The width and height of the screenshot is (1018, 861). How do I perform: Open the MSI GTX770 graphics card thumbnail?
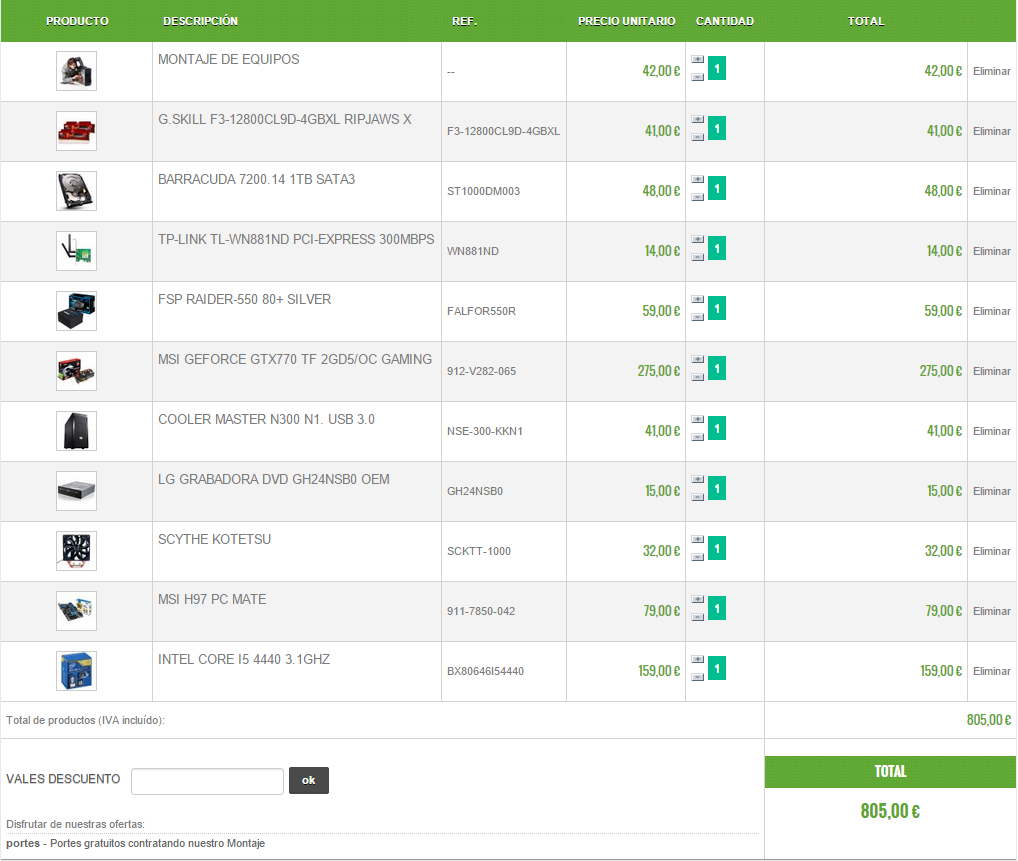coord(77,371)
